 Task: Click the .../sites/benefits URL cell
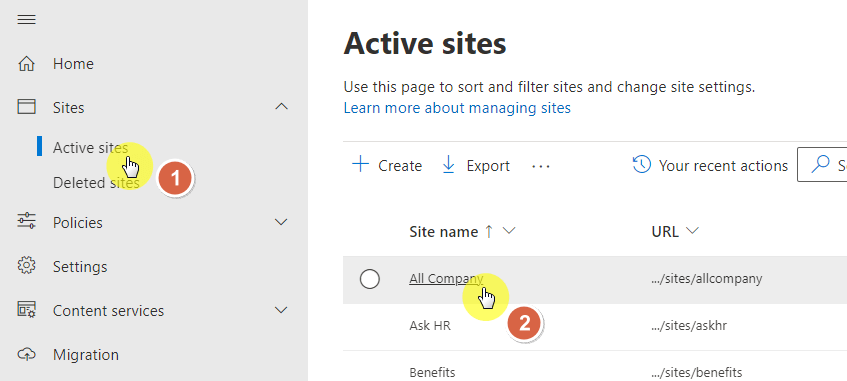coord(697,372)
